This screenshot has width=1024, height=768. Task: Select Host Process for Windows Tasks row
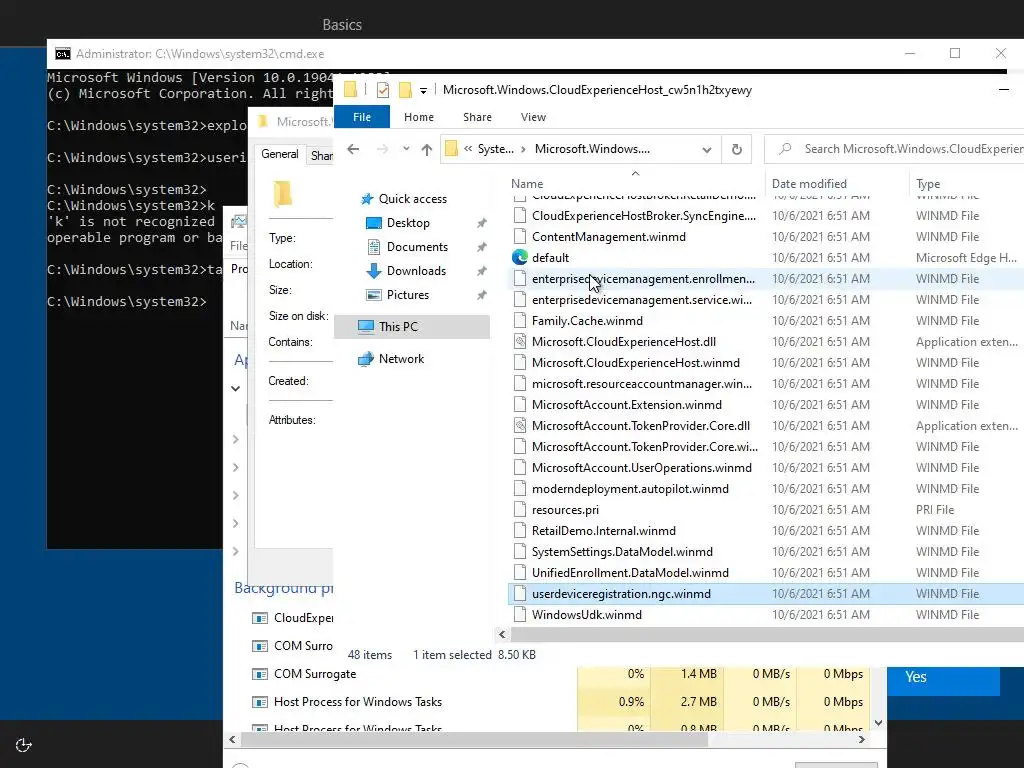pyautogui.click(x=358, y=702)
